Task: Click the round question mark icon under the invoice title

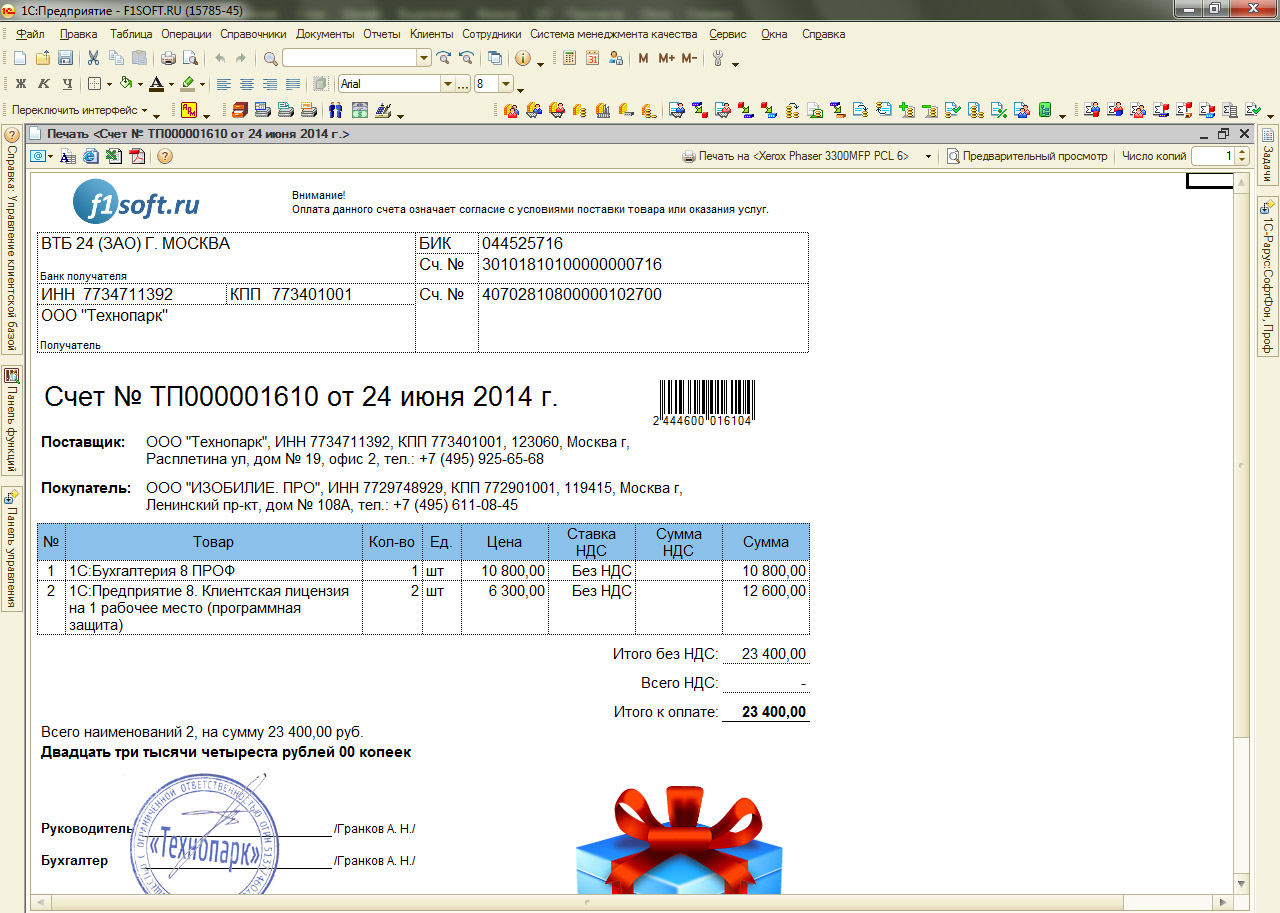Action: click(x=165, y=156)
